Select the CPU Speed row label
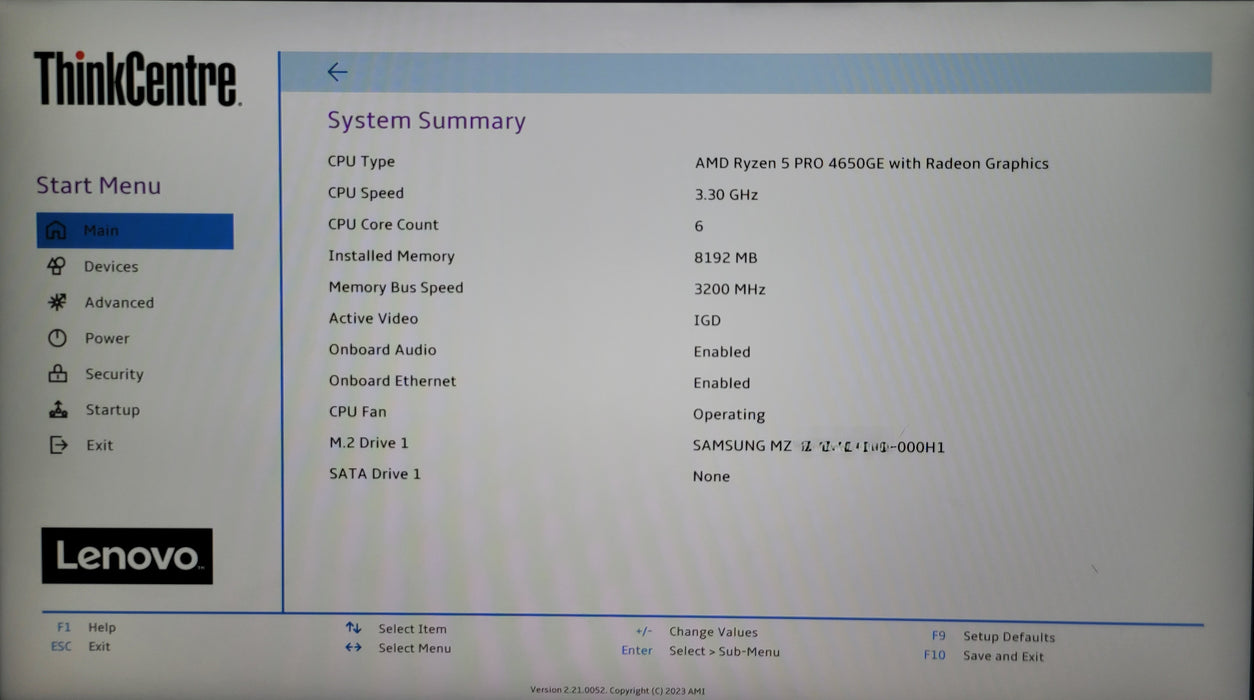 coord(366,193)
